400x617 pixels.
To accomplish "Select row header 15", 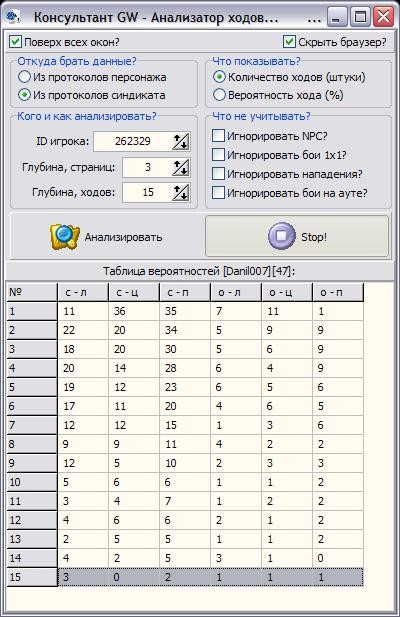I will pyautogui.click(x=32, y=577).
